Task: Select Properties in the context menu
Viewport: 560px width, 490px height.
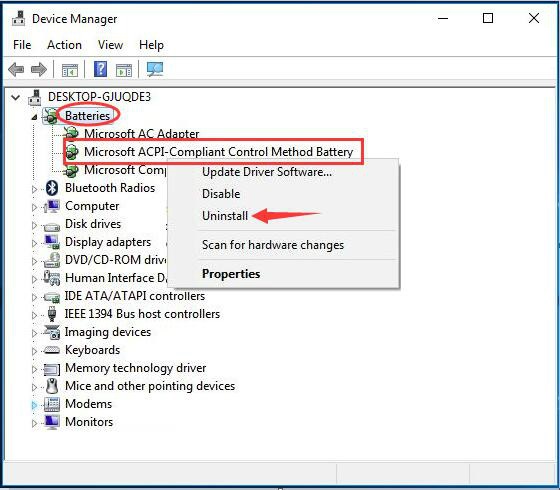Action: tap(231, 274)
